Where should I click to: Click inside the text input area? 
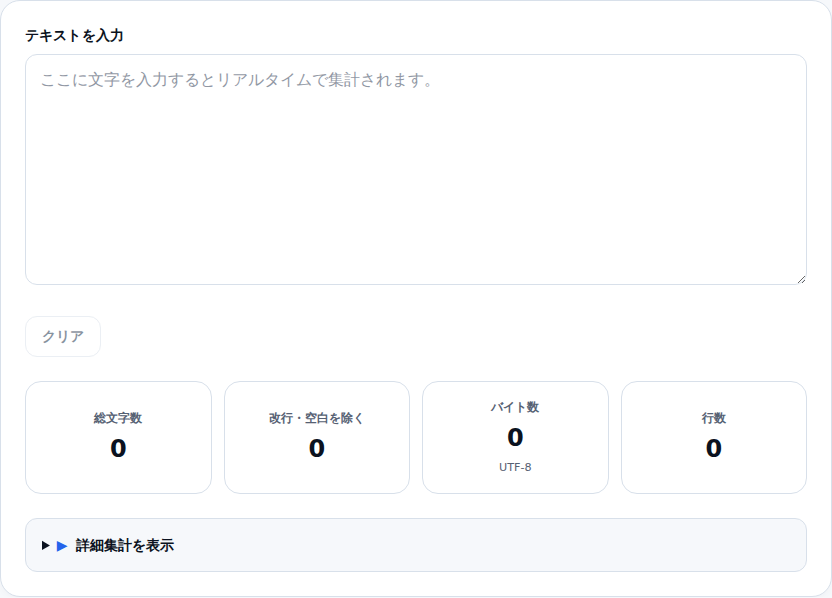(416, 169)
